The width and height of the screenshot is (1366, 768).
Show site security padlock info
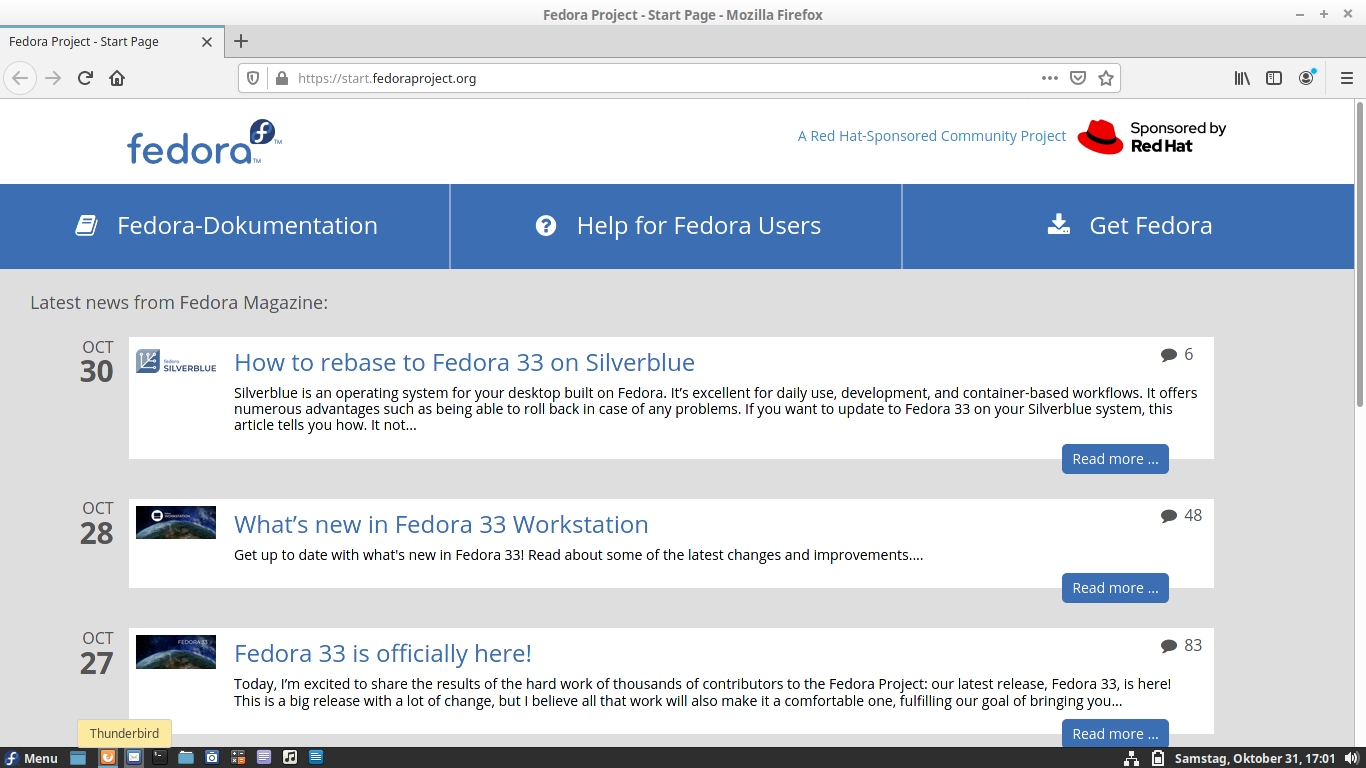tap(281, 78)
